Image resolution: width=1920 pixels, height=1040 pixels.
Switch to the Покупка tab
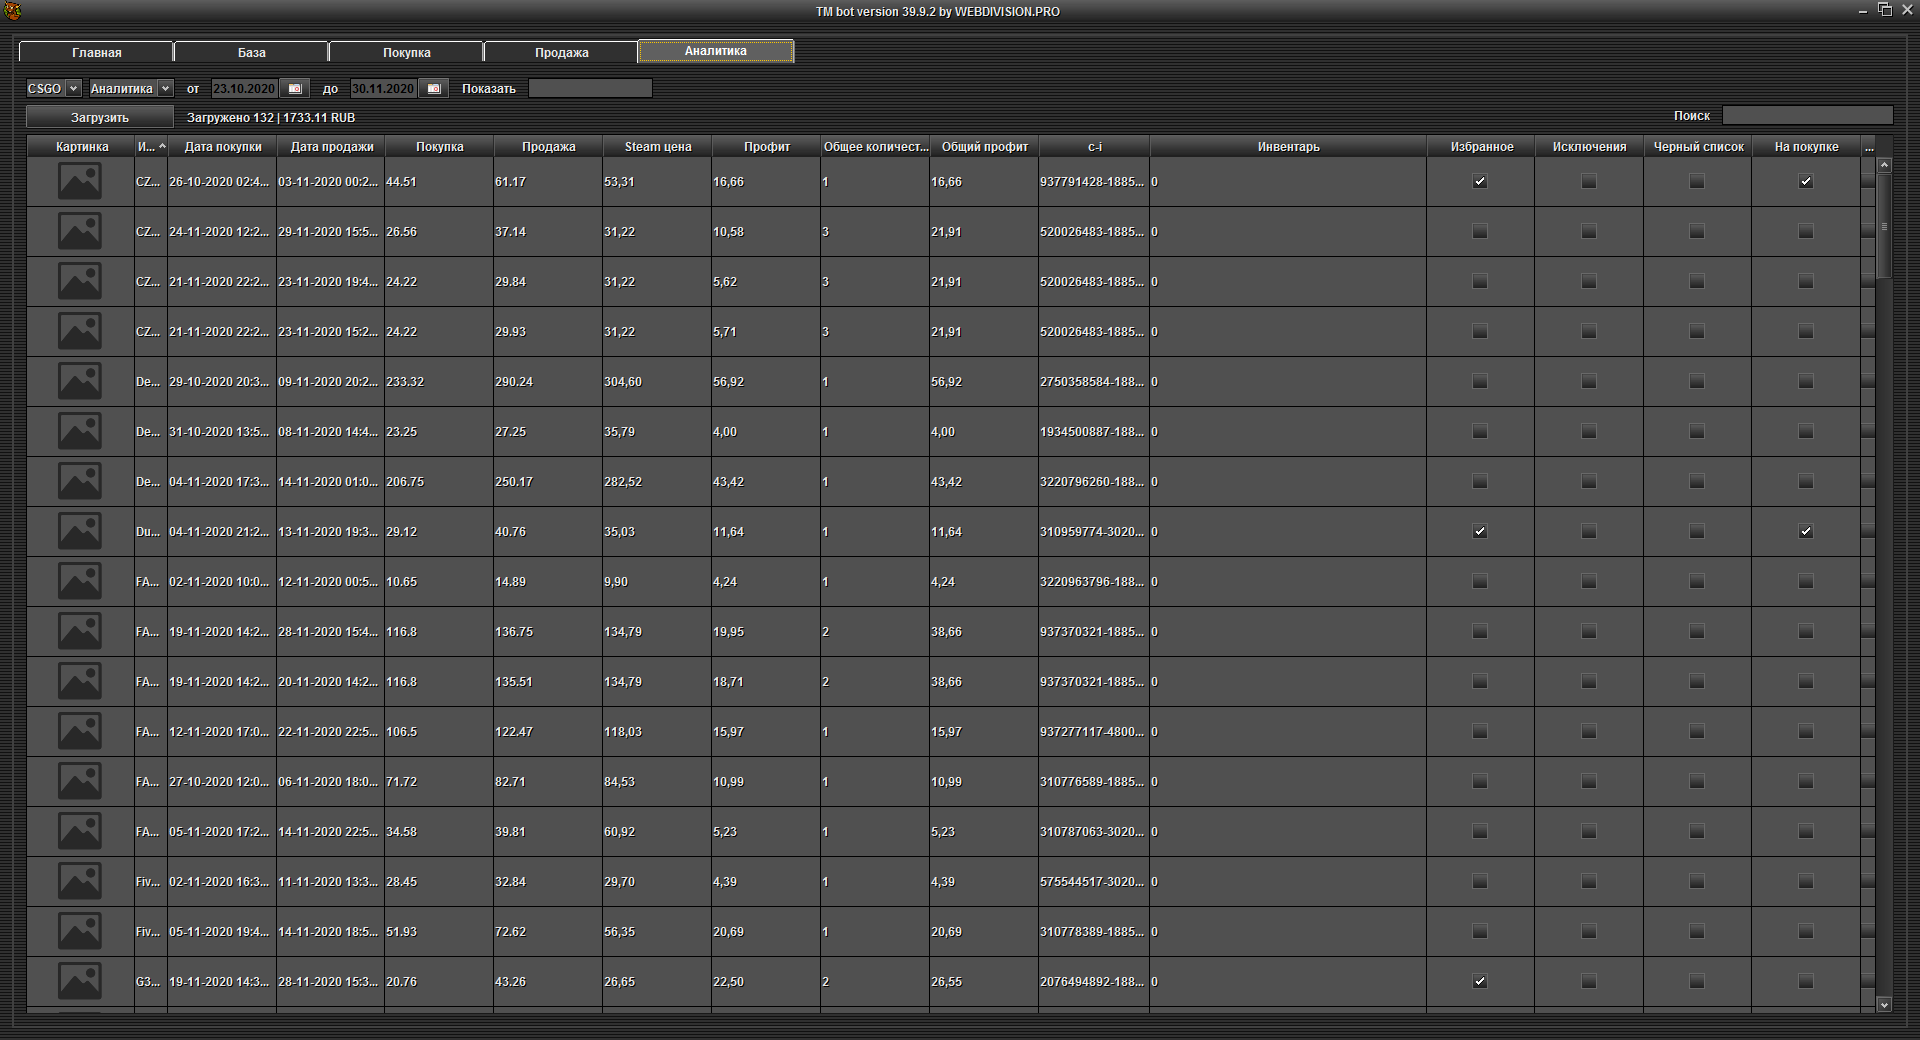(406, 52)
